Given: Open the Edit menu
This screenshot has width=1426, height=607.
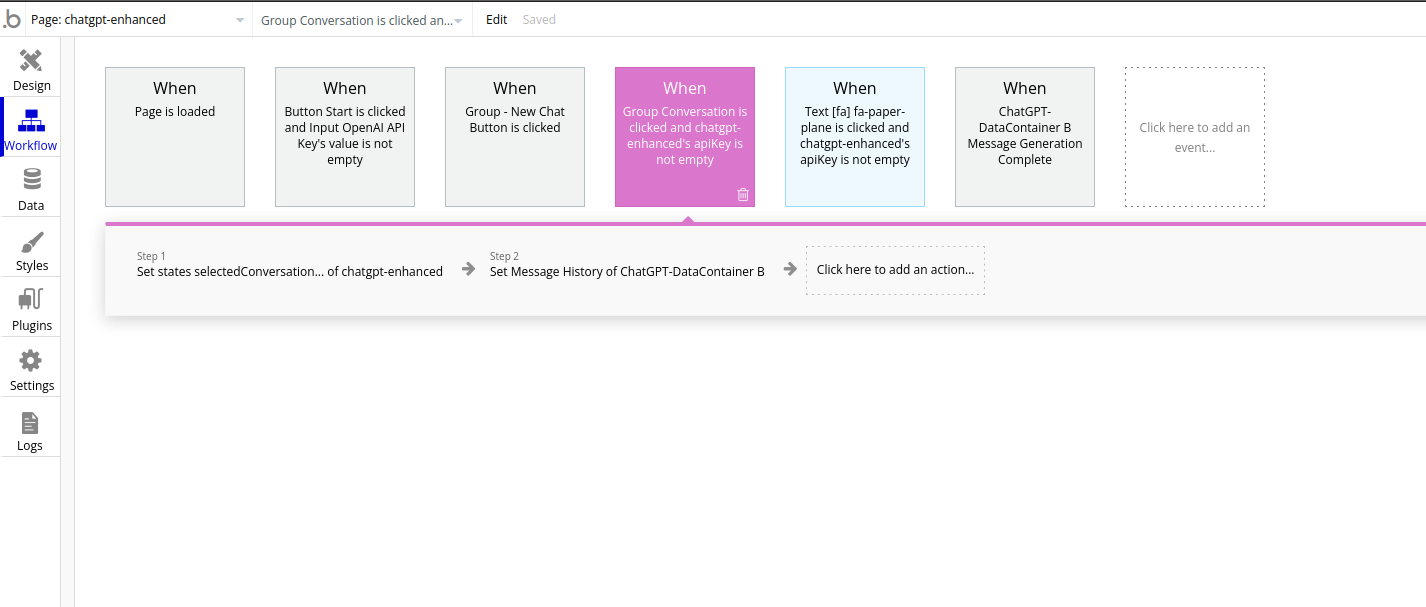Looking at the screenshot, I should (x=496, y=18).
